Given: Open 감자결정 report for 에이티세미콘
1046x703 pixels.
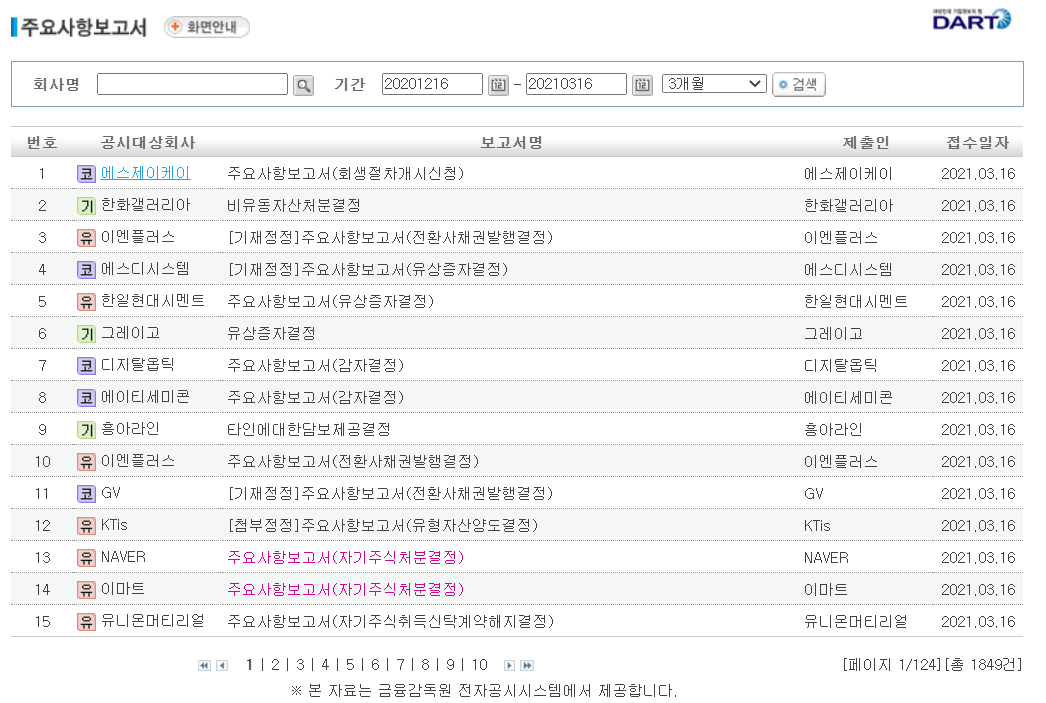Looking at the screenshot, I should [316, 398].
